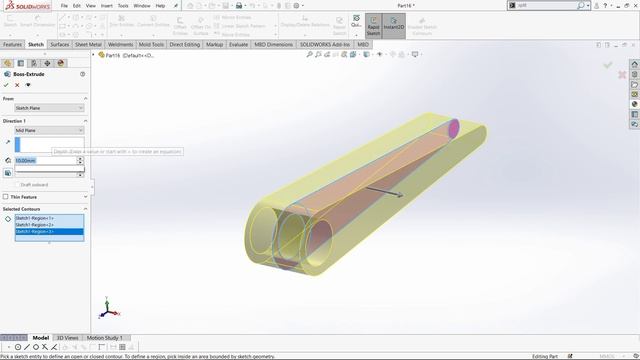Viewport: 640px width, 360px height.
Task: Collapse the From section
Action: [85, 99]
